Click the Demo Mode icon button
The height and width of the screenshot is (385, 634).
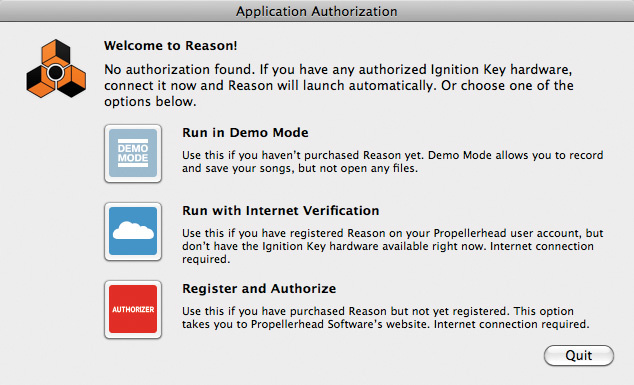(x=133, y=153)
